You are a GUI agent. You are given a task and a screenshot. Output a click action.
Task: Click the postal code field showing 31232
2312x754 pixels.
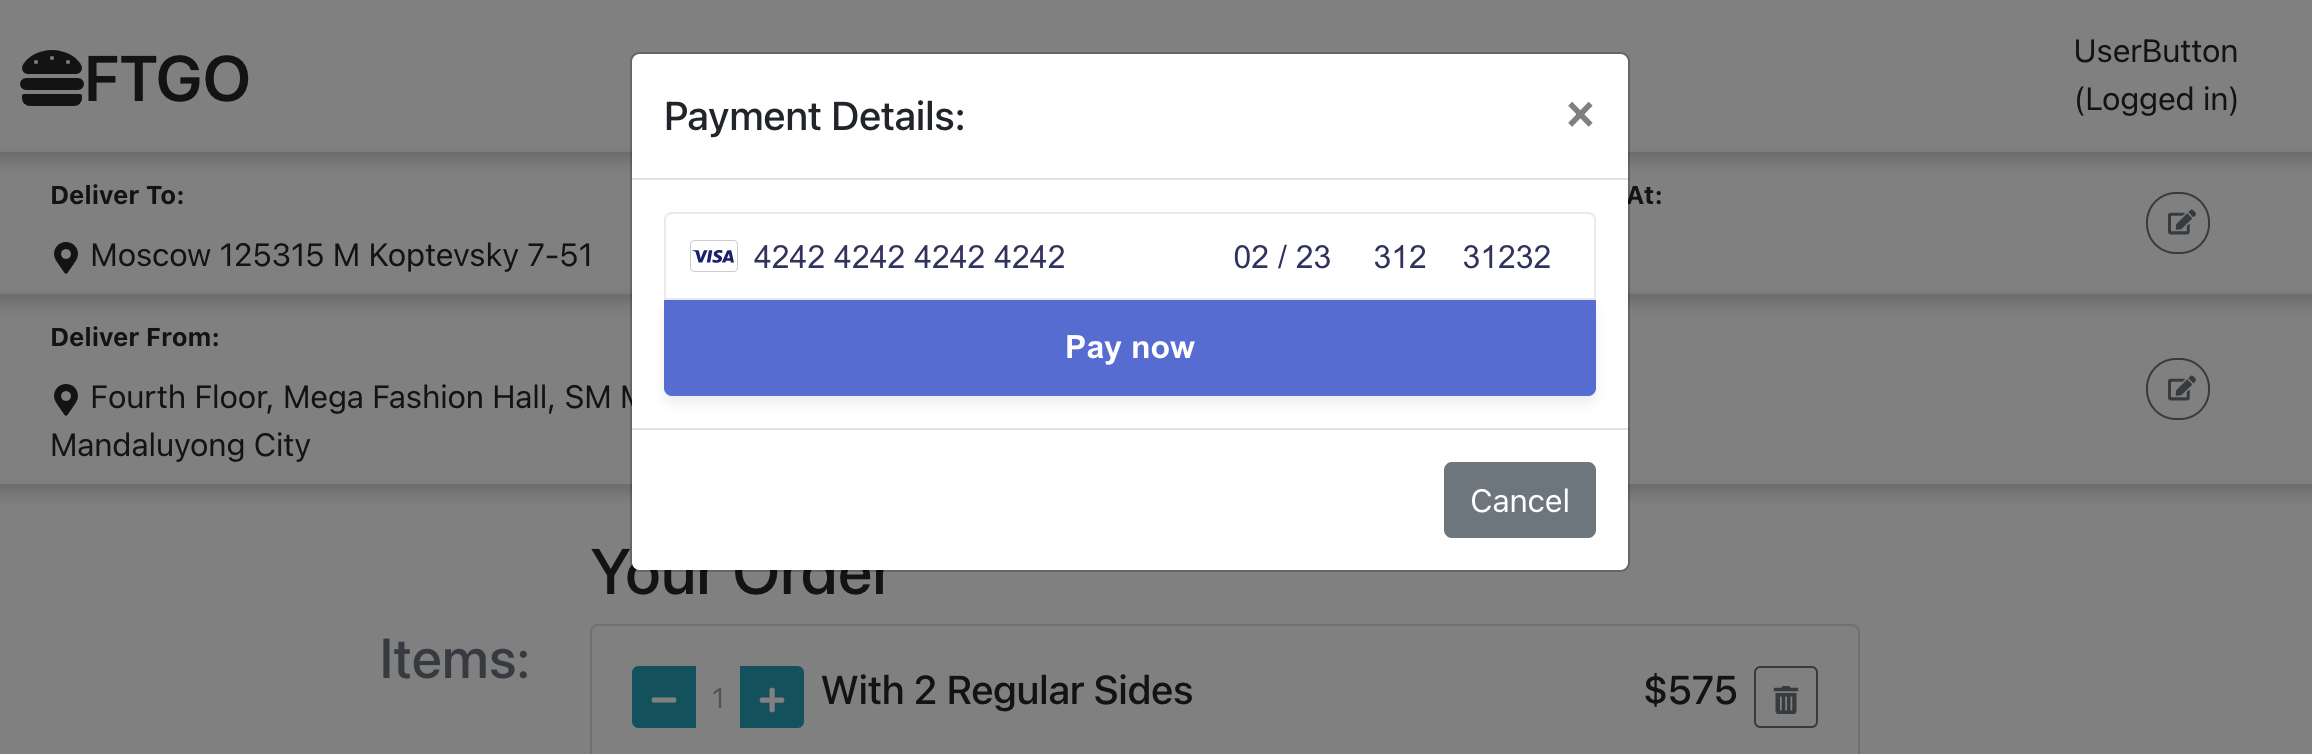[x=1506, y=257]
